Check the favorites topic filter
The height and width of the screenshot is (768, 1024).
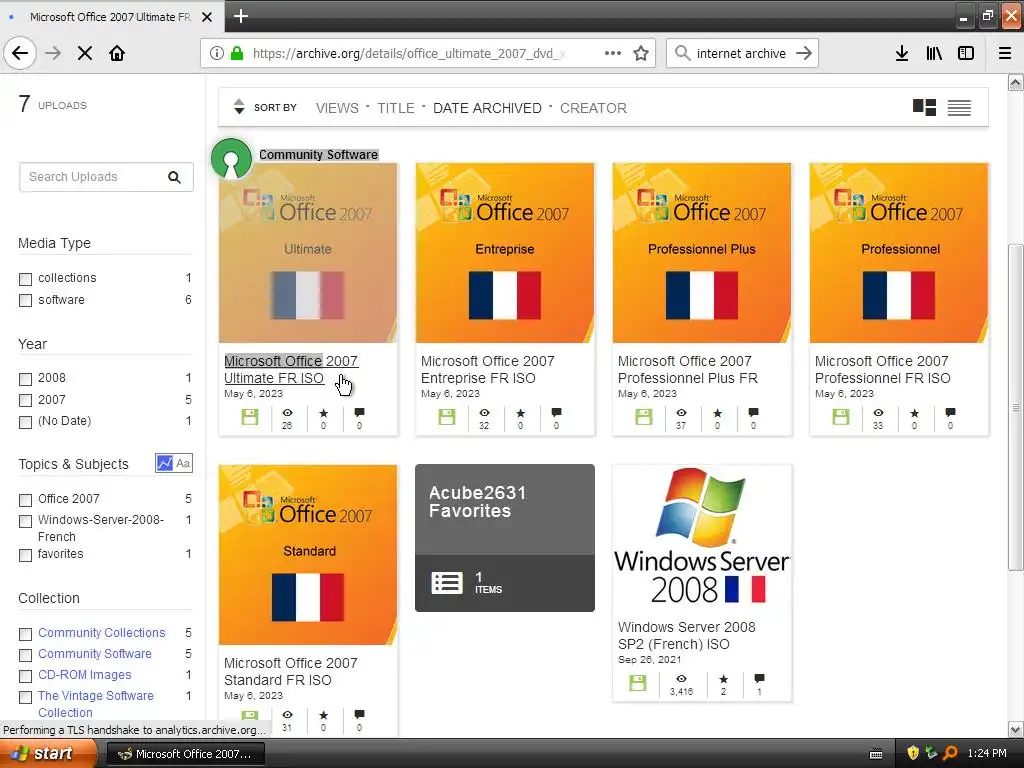(25, 555)
